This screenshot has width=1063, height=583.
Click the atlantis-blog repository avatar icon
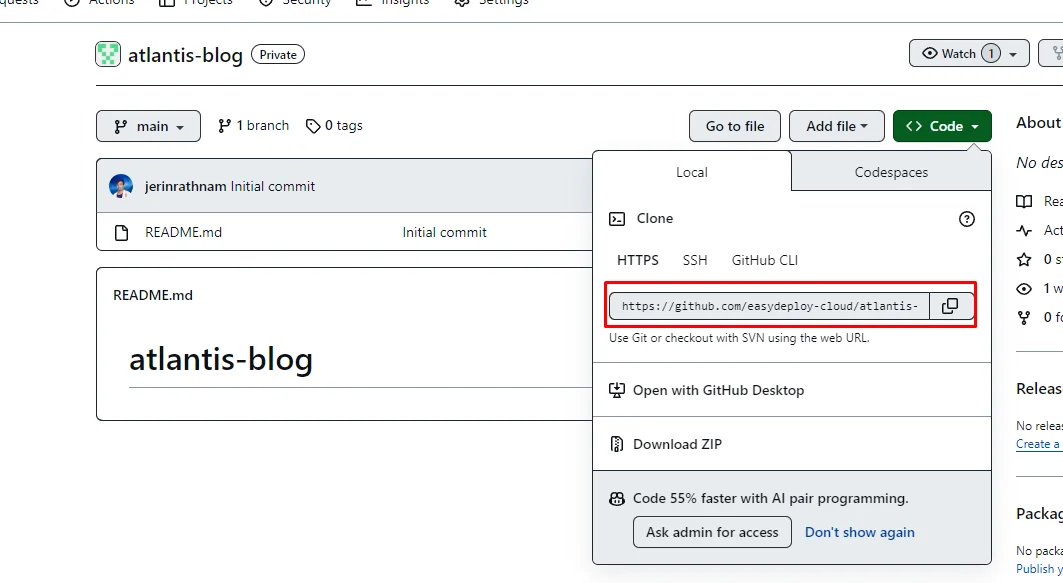coord(108,54)
